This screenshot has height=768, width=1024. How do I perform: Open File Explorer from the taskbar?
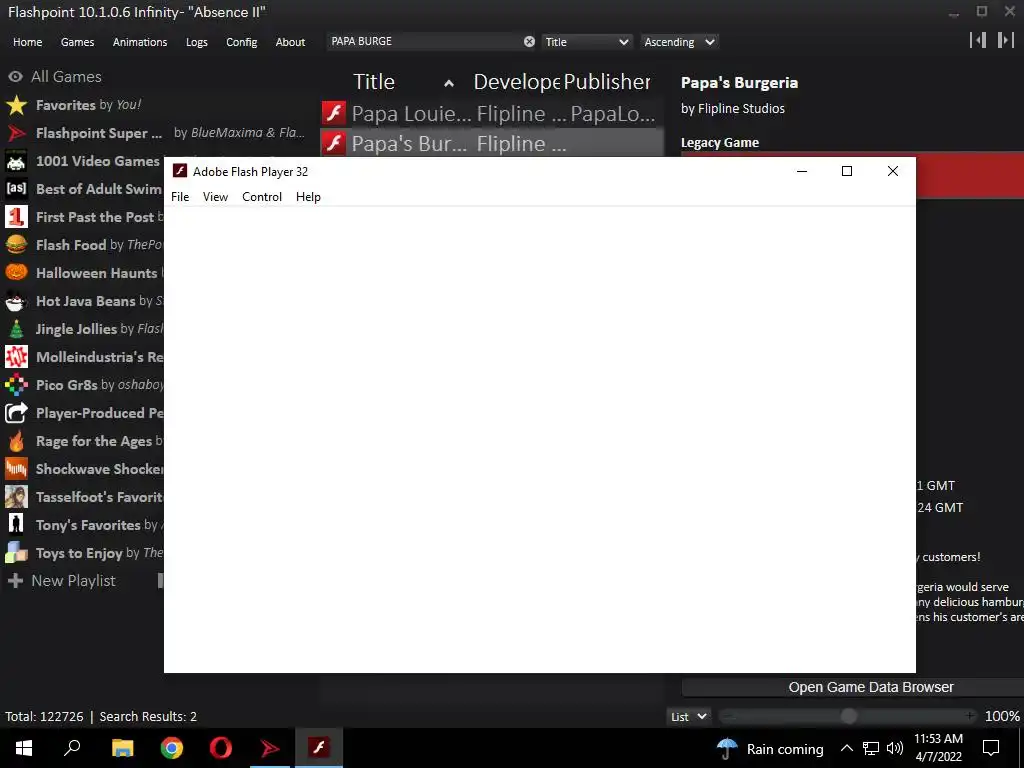[x=122, y=748]
